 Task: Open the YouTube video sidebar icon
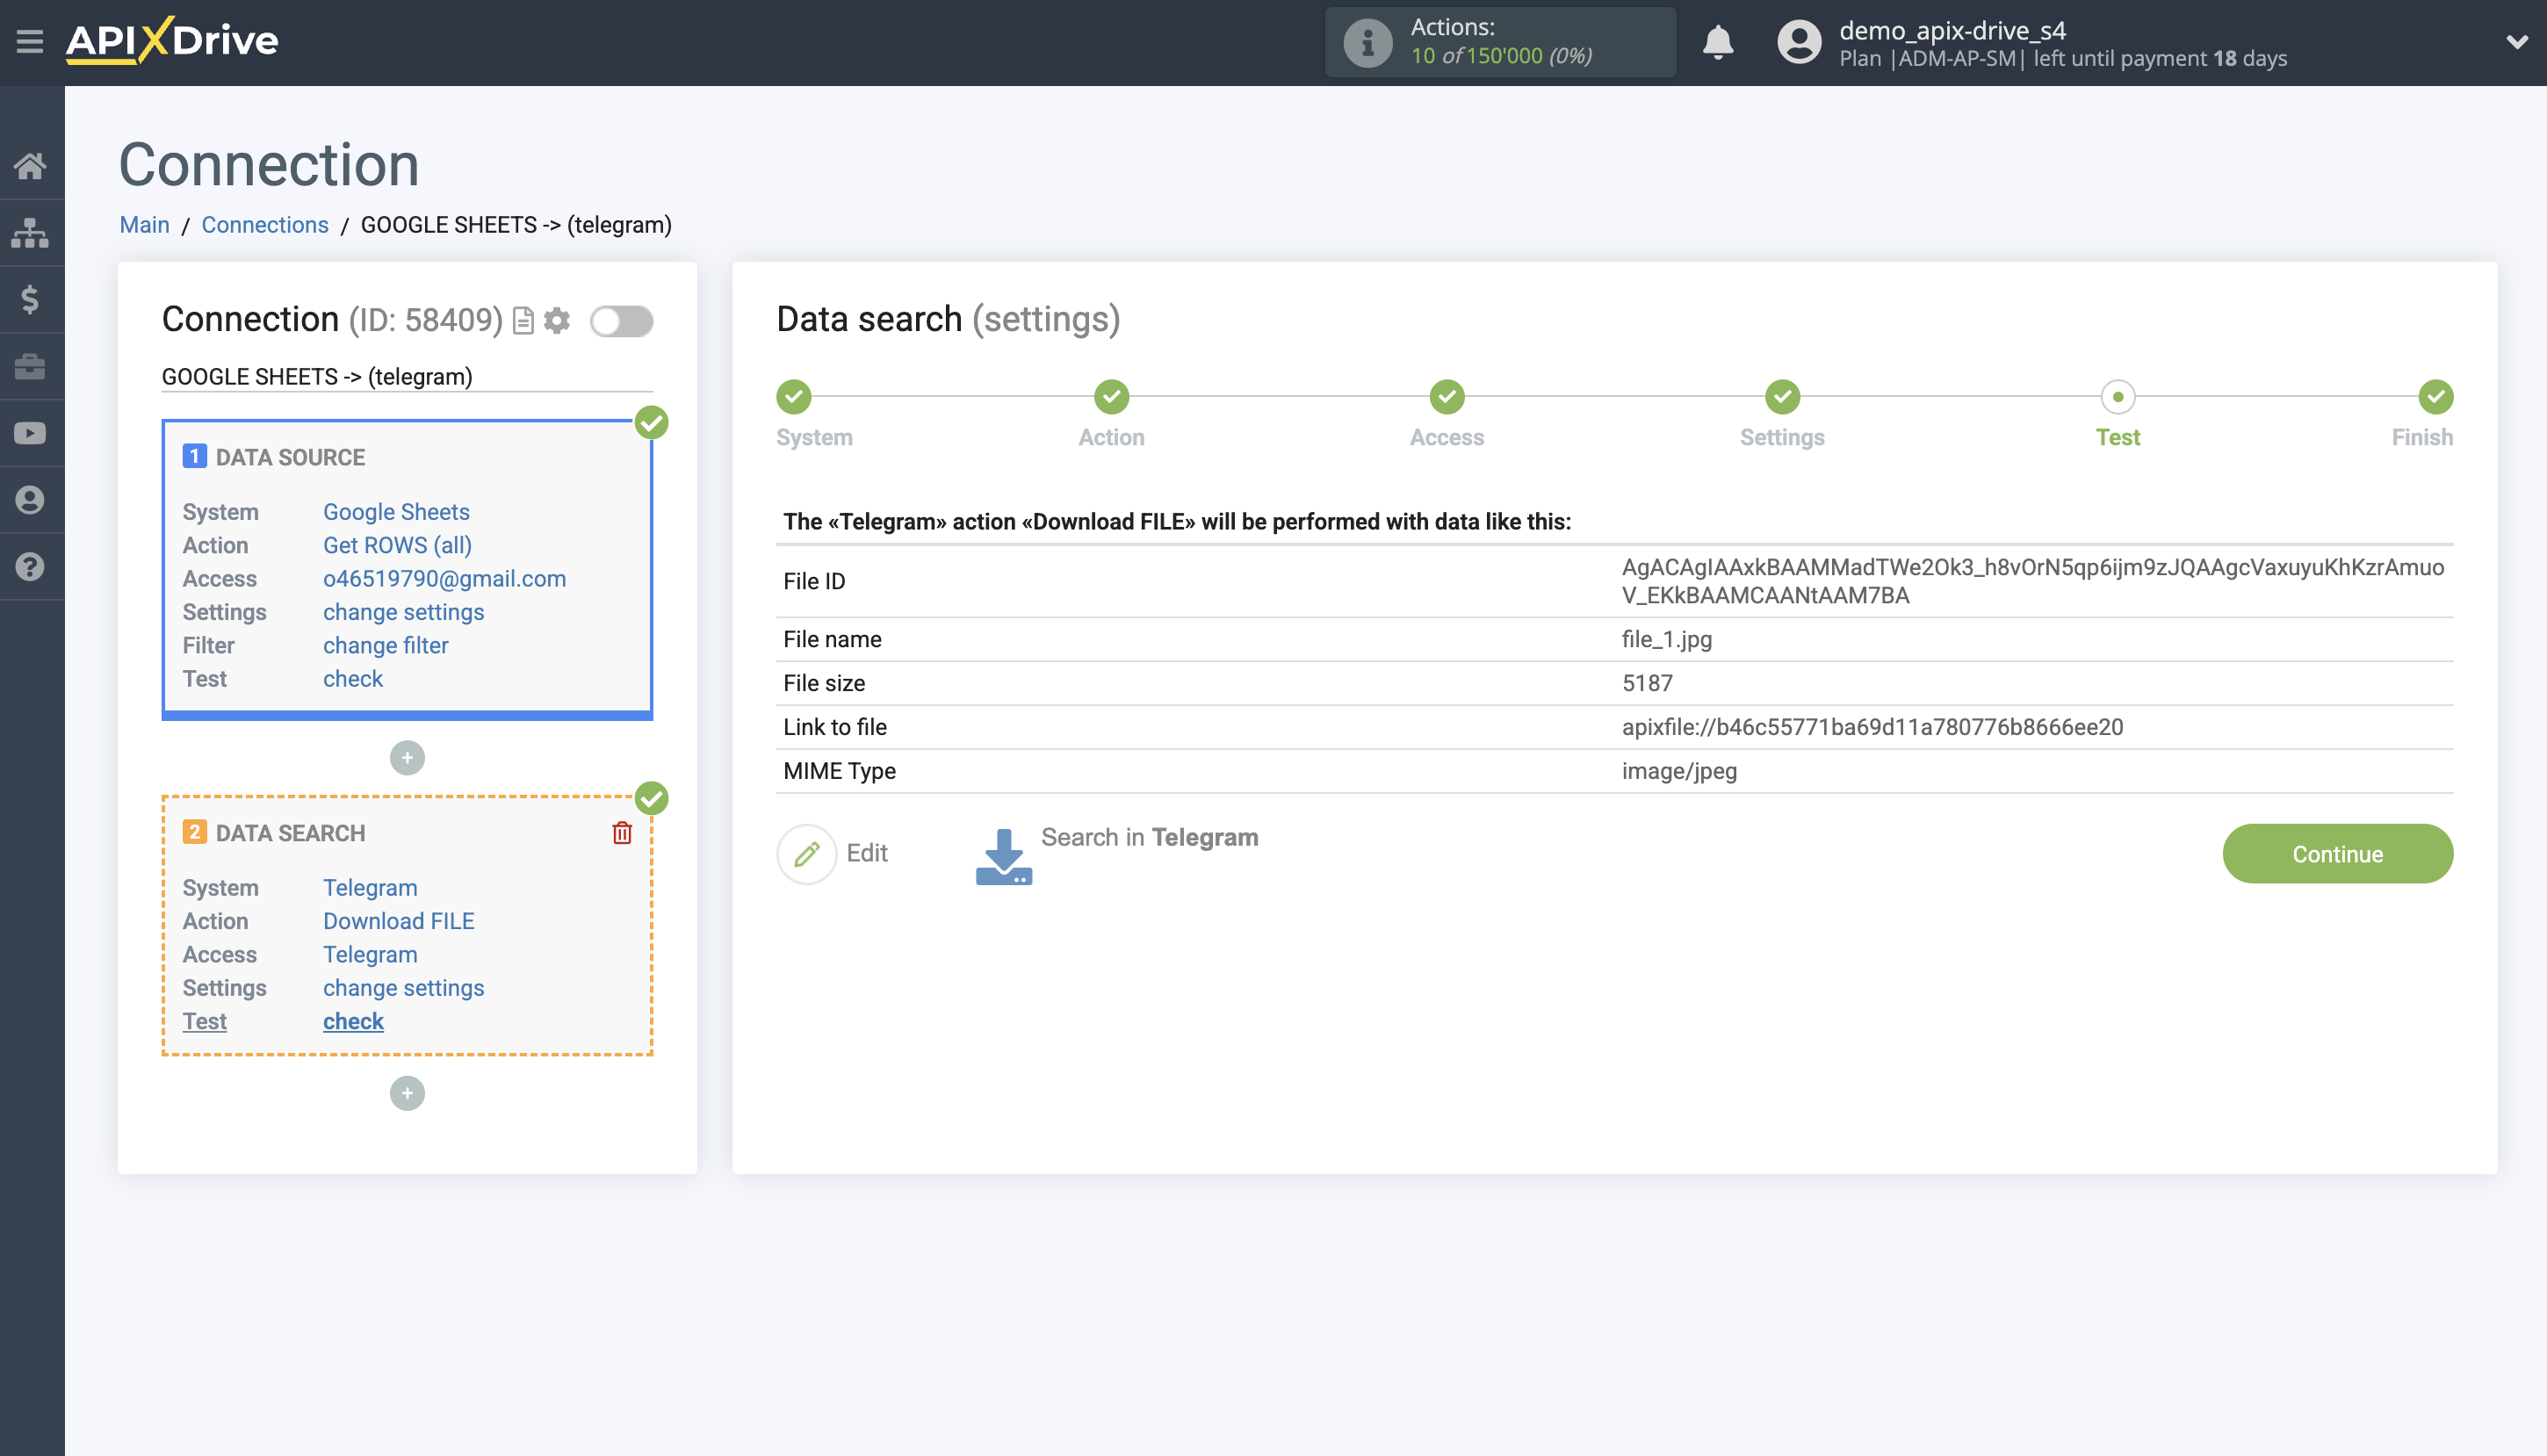[30, 433]
